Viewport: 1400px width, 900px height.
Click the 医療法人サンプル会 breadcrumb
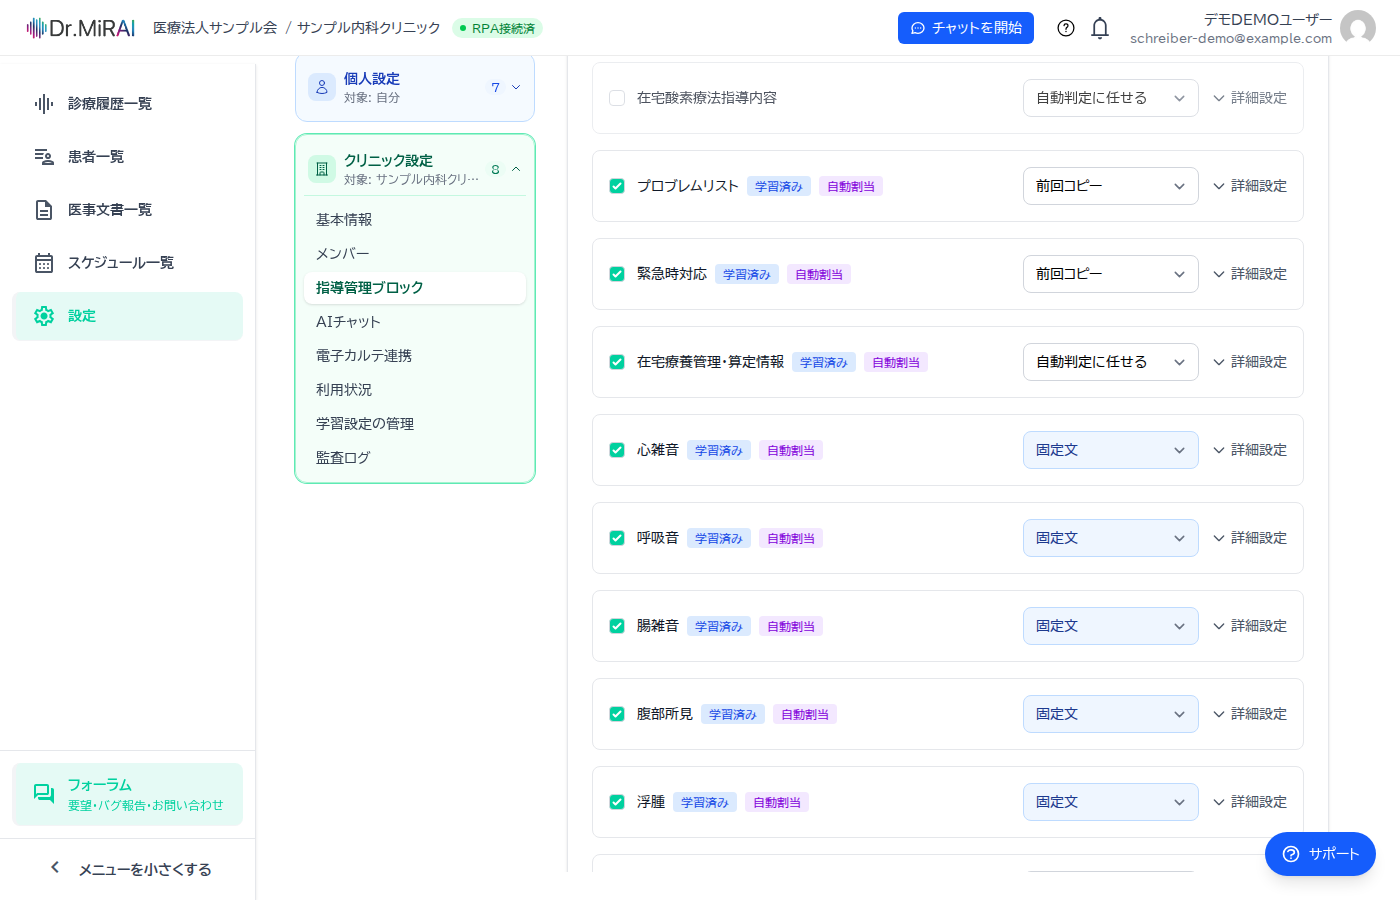(215, 28)
